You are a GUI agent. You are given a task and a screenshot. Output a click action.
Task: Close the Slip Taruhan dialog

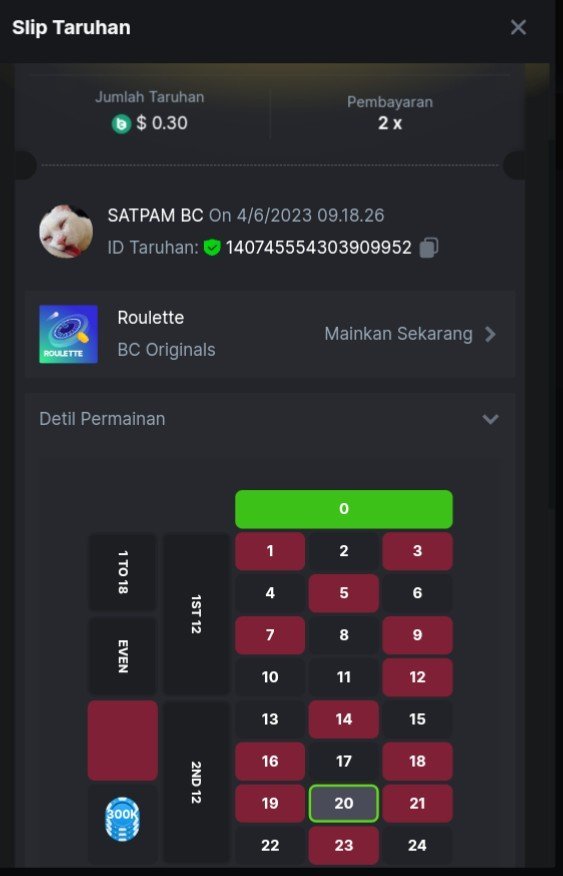tap(518, 27)
